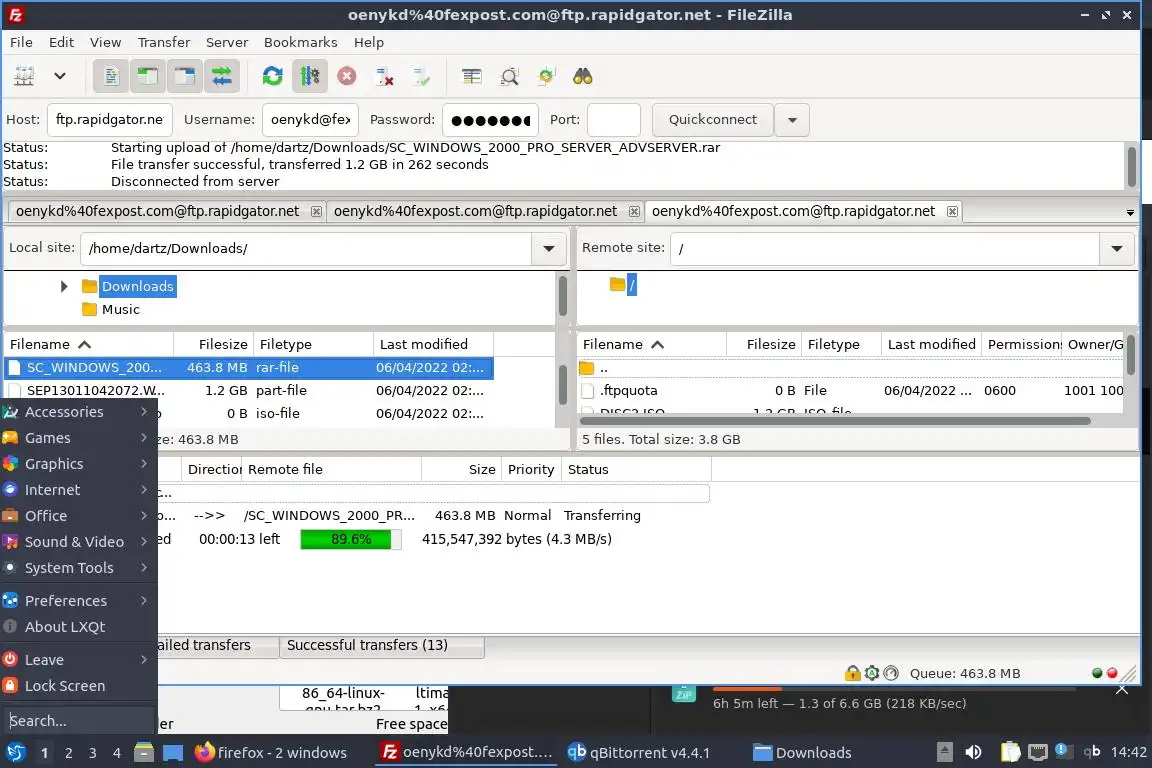Toggle processing of the transfer queue
1152x768 pixels.
coord(309,76)
